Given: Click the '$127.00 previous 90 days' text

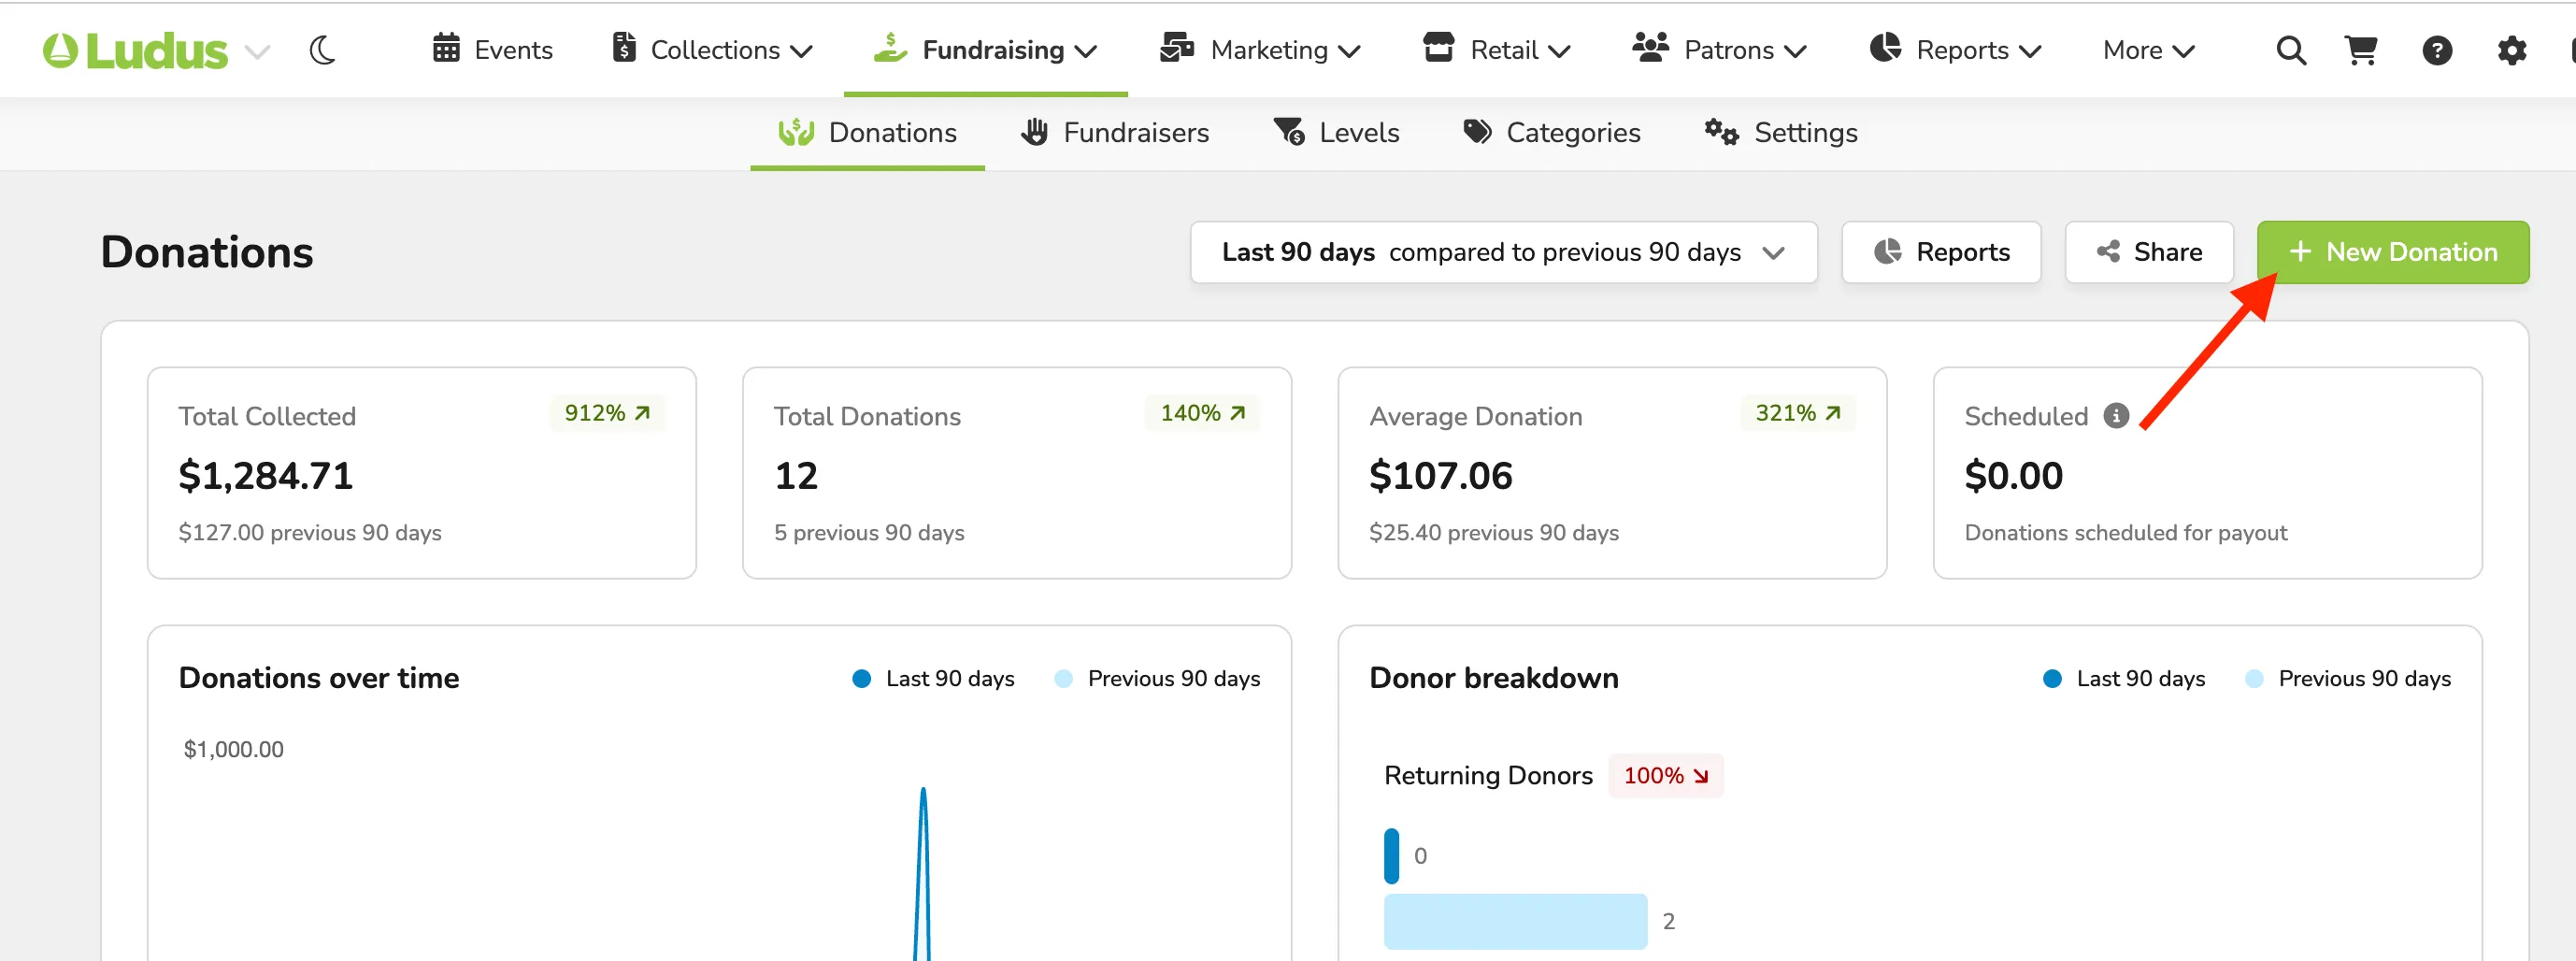Looking at the screenshot, I should tap(310, 533).
